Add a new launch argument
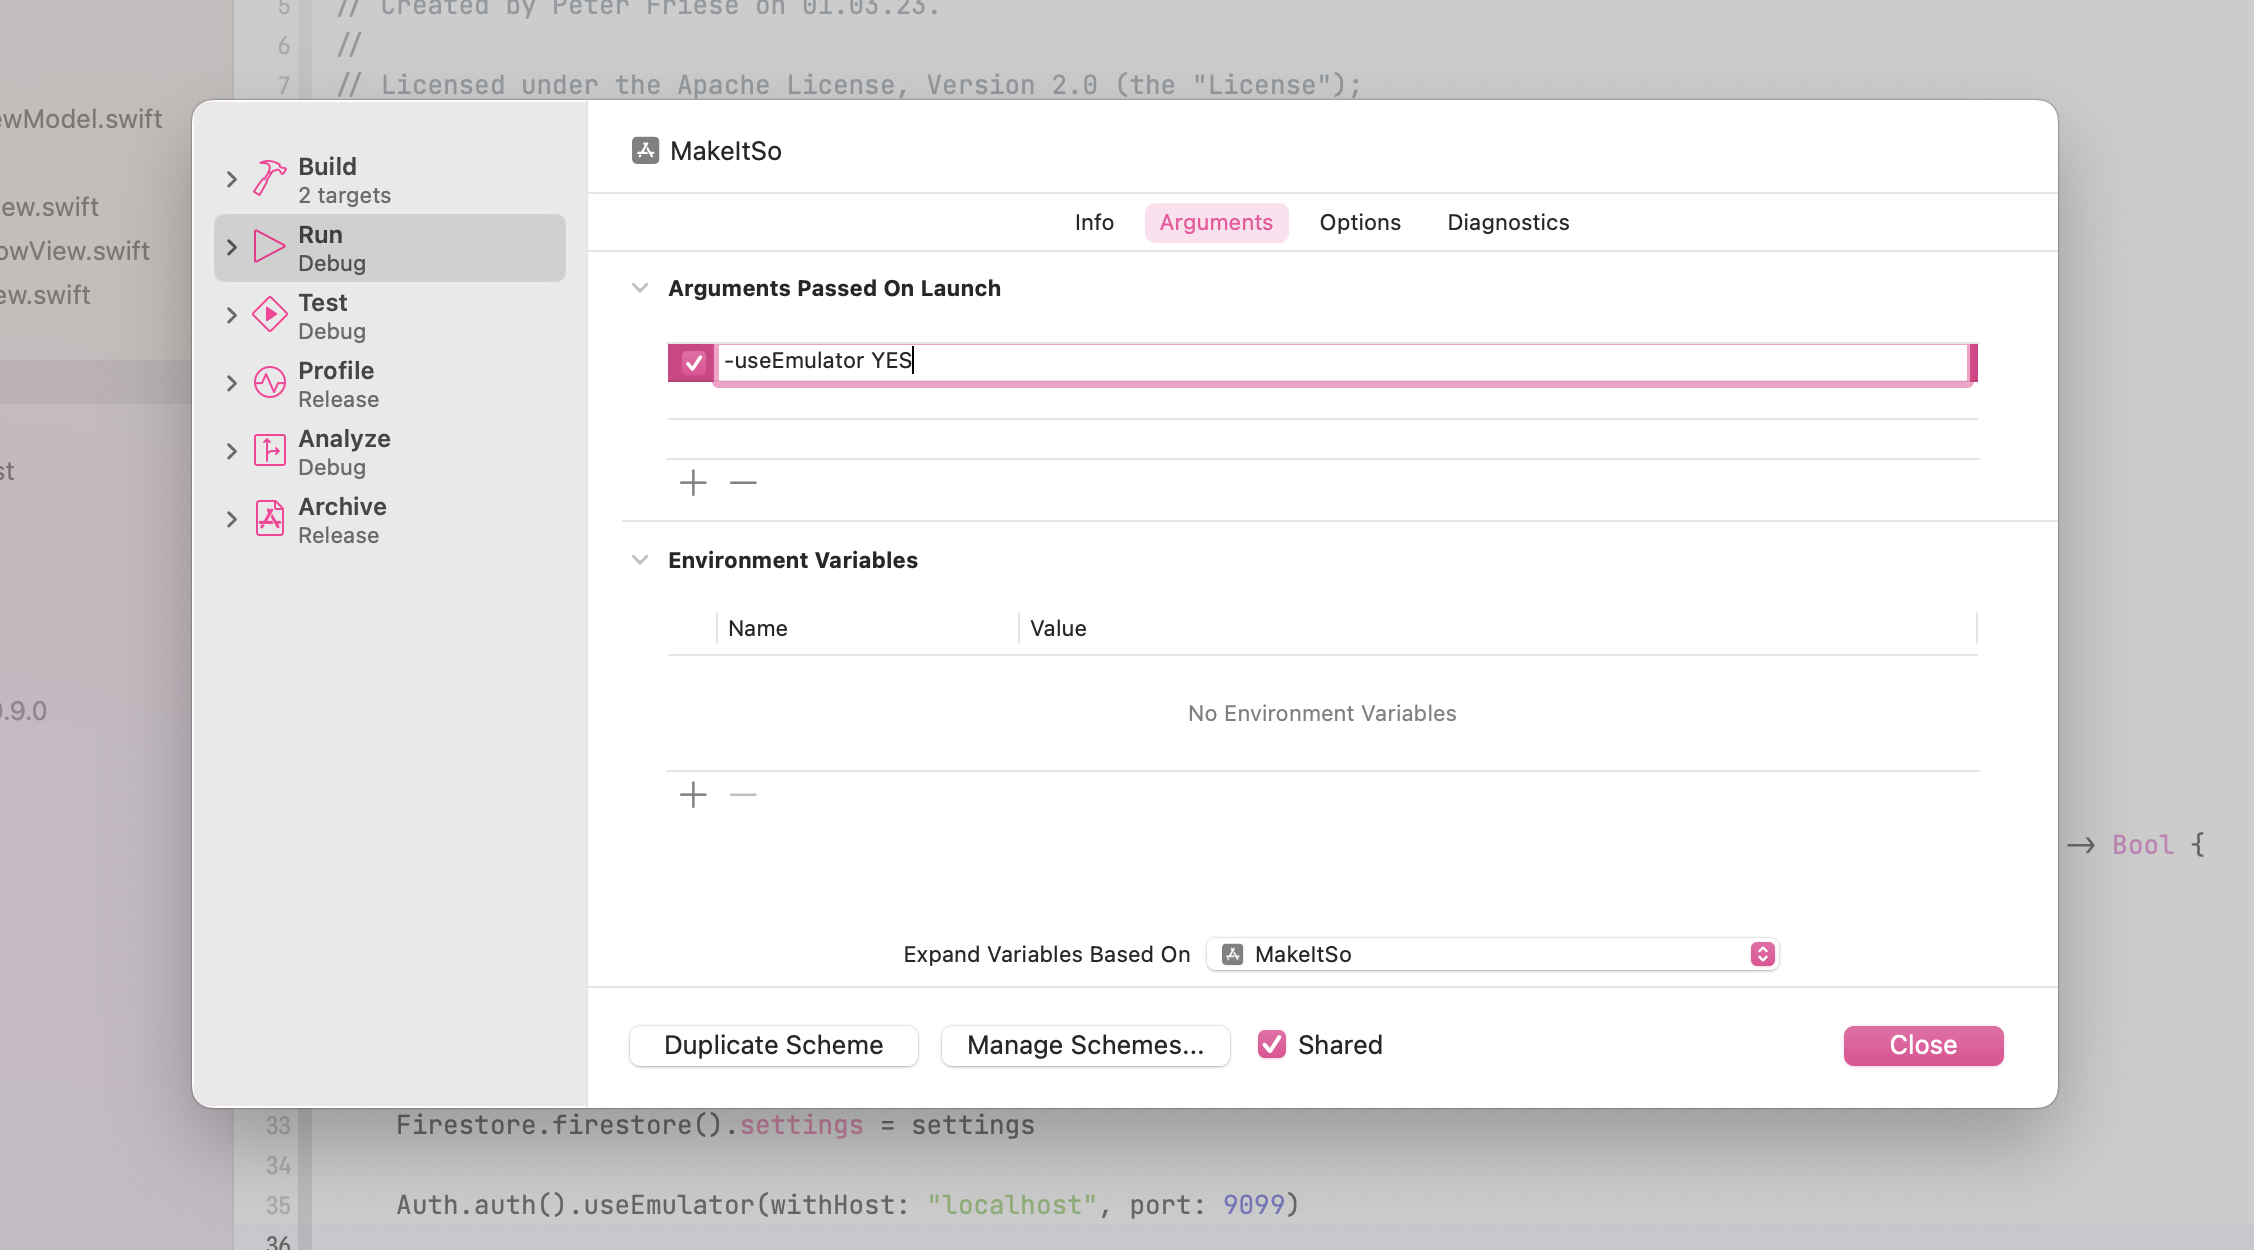Viewport: 2254px width, 1250px height. 693,483
